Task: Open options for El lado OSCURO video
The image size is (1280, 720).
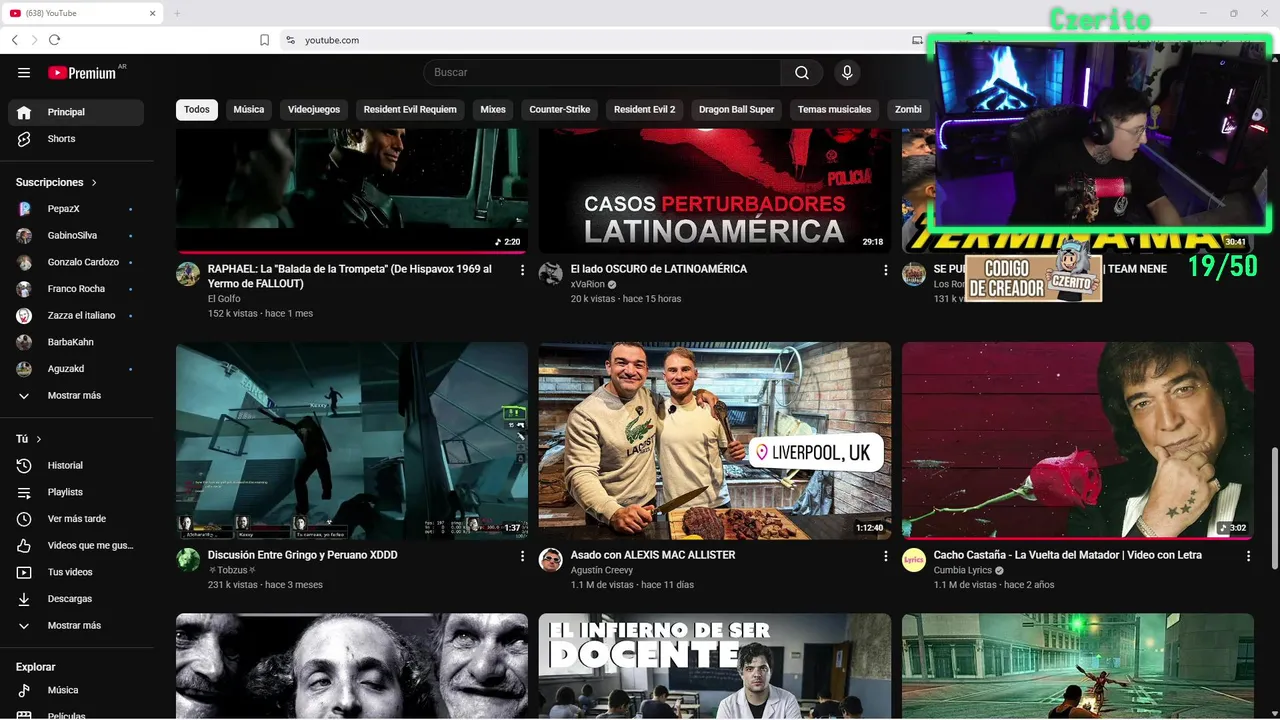Action: pos(885,270)
